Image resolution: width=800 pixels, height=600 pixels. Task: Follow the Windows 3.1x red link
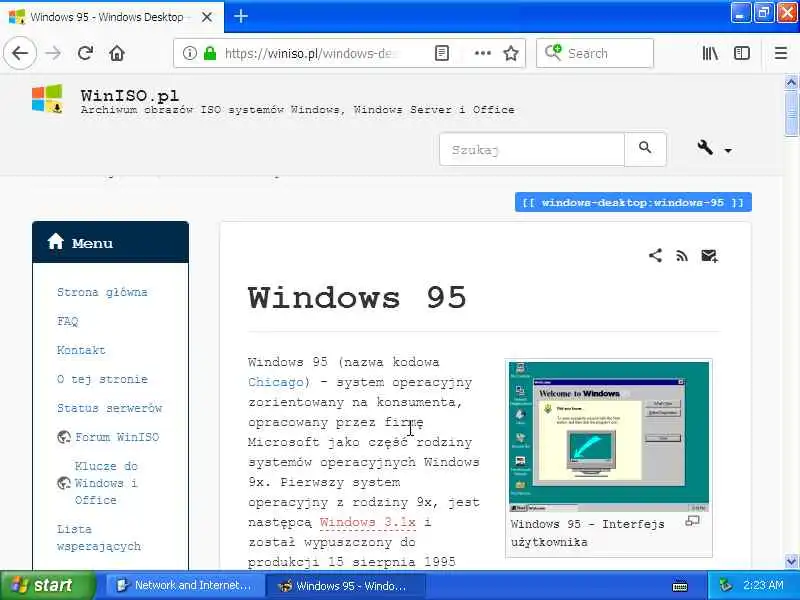tap(367, 522)
